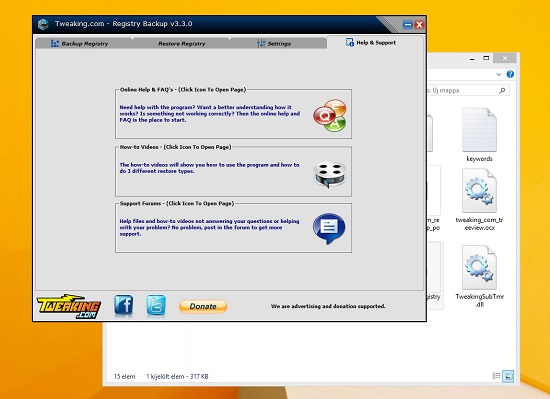The height and width of the screenshot is (399, 550).
Task: Select TweakingSubTmr.dll file in Explorer
Action: (x=479, y=277)
